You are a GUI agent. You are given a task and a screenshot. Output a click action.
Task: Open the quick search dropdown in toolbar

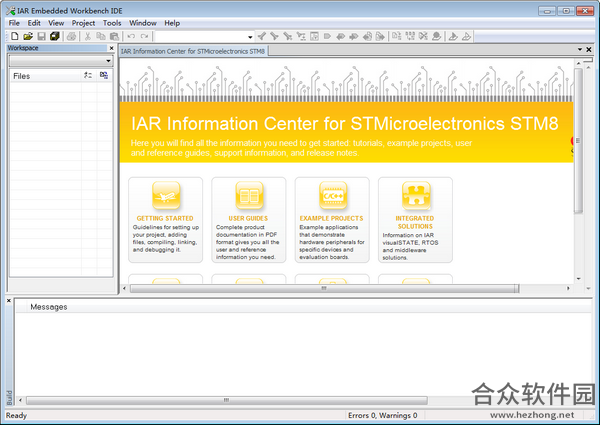(250, 37)
